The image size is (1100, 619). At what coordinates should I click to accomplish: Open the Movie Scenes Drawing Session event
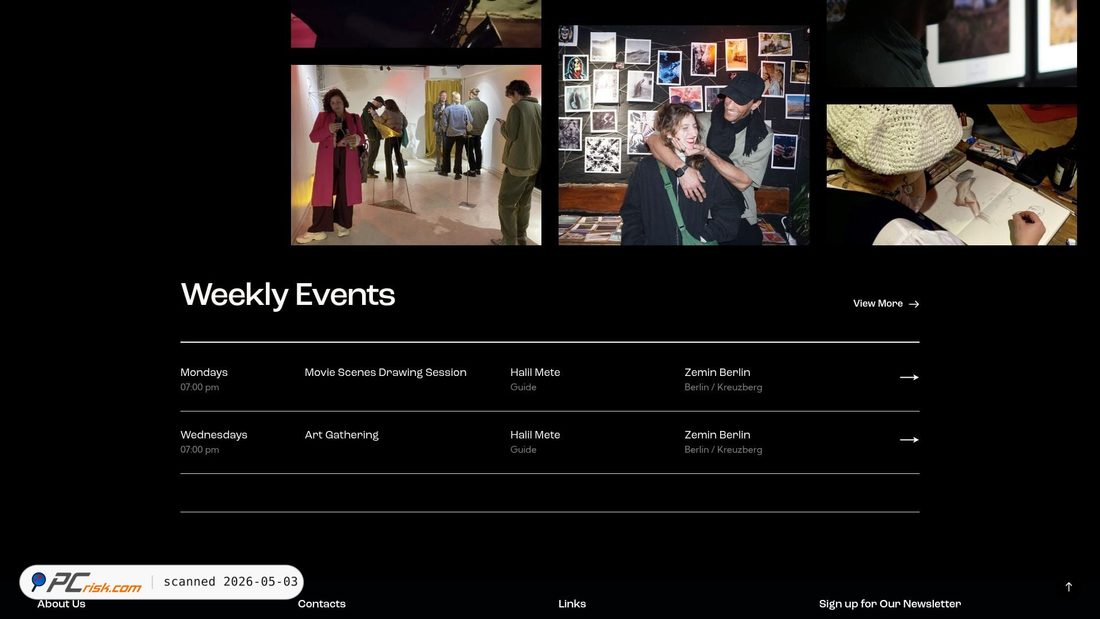(385, 373)
